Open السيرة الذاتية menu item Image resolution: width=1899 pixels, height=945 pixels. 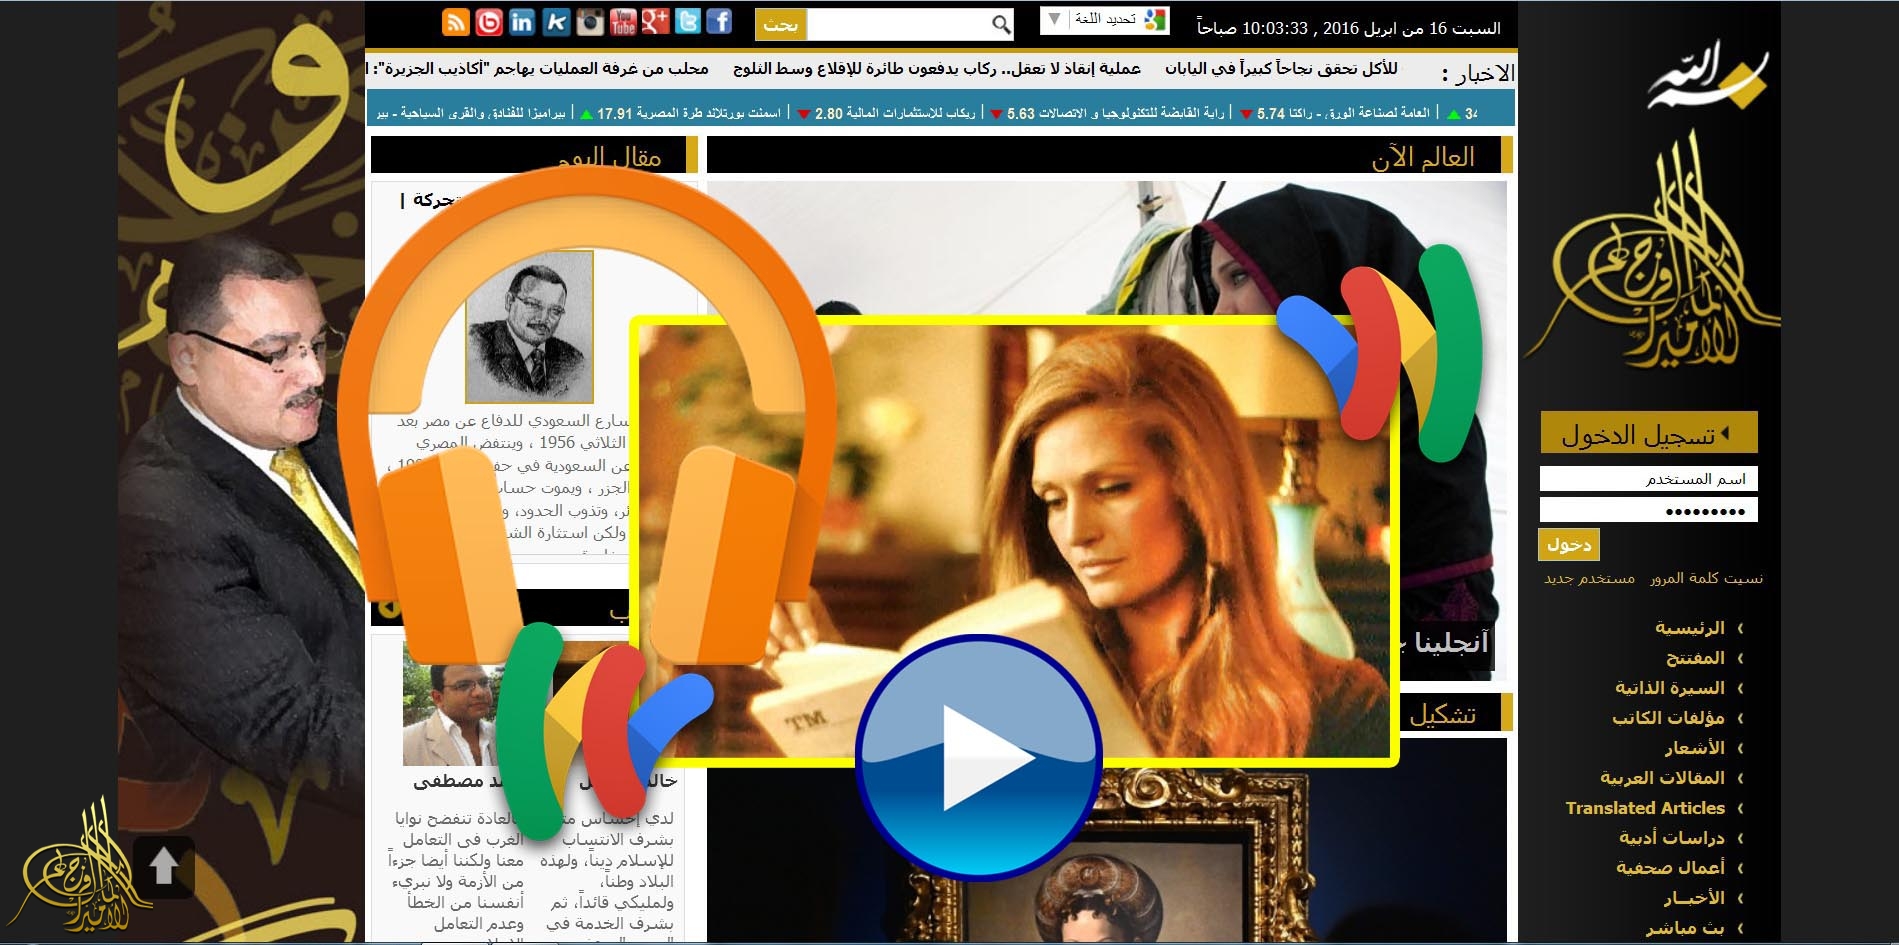coord(1670,688)
